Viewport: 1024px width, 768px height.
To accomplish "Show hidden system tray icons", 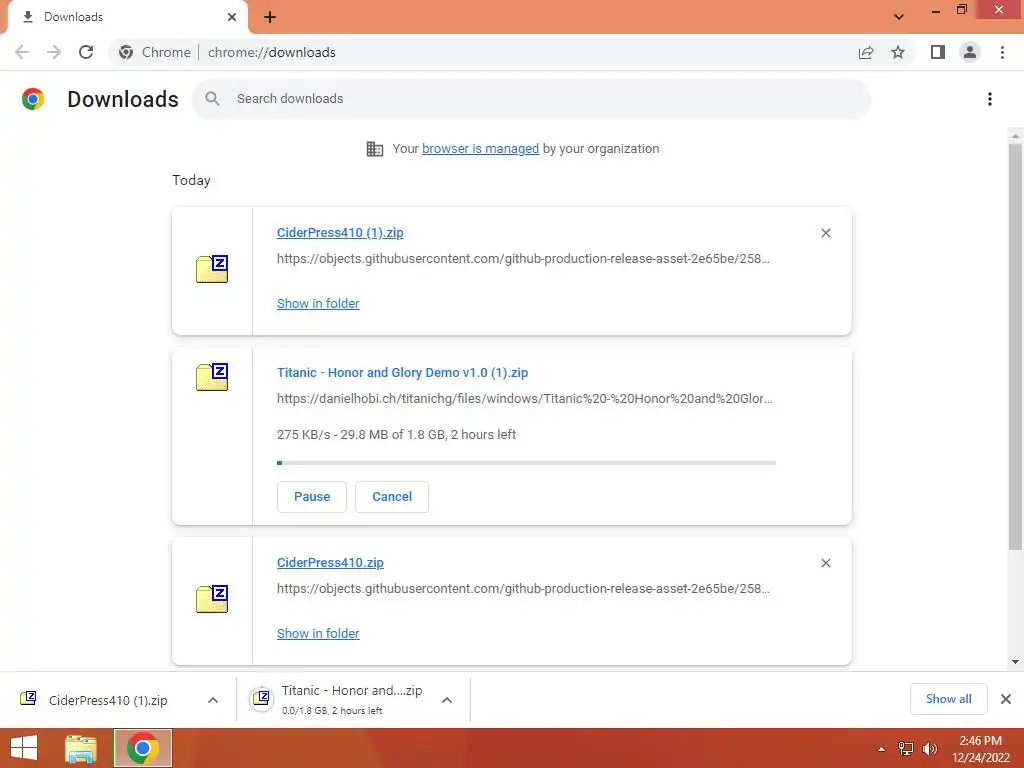I will click(x=881, y=749).
